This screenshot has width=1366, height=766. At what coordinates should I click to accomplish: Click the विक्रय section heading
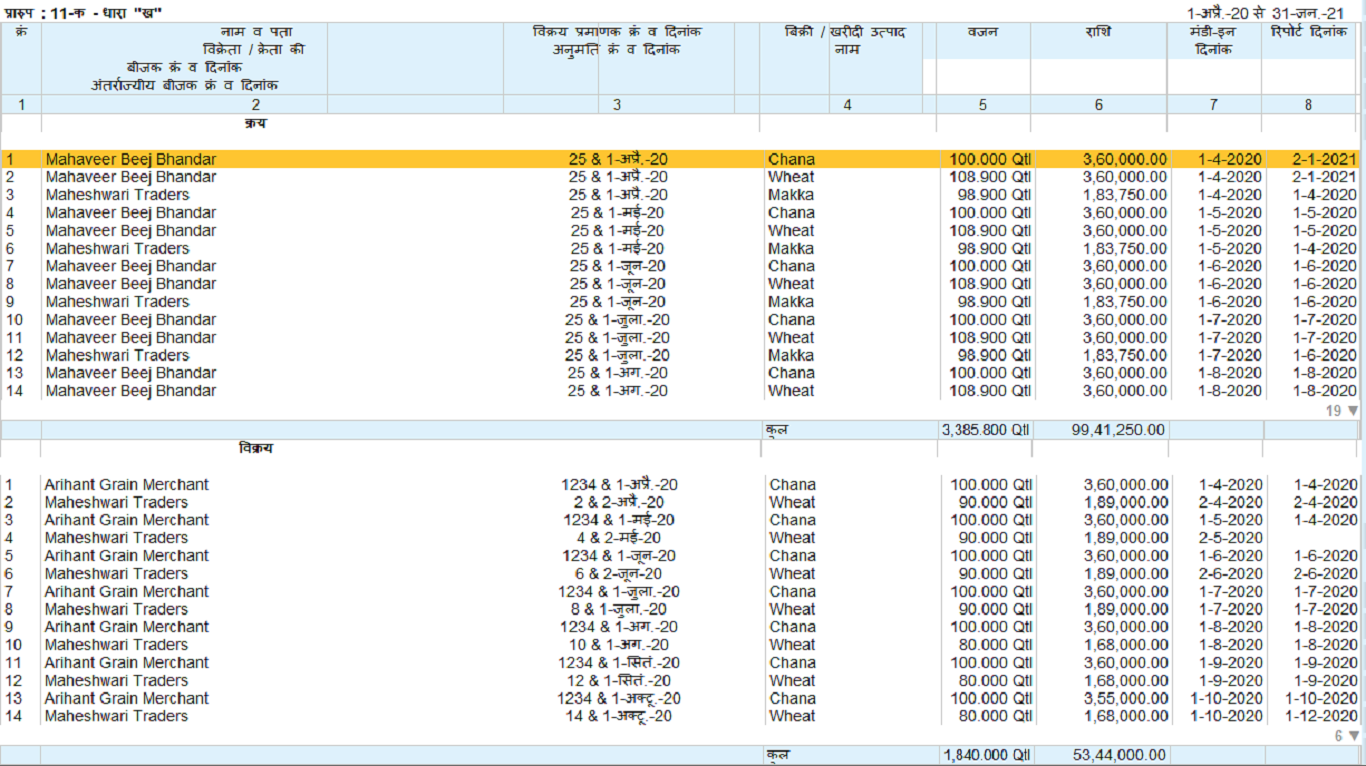click(x=255, y=449)
